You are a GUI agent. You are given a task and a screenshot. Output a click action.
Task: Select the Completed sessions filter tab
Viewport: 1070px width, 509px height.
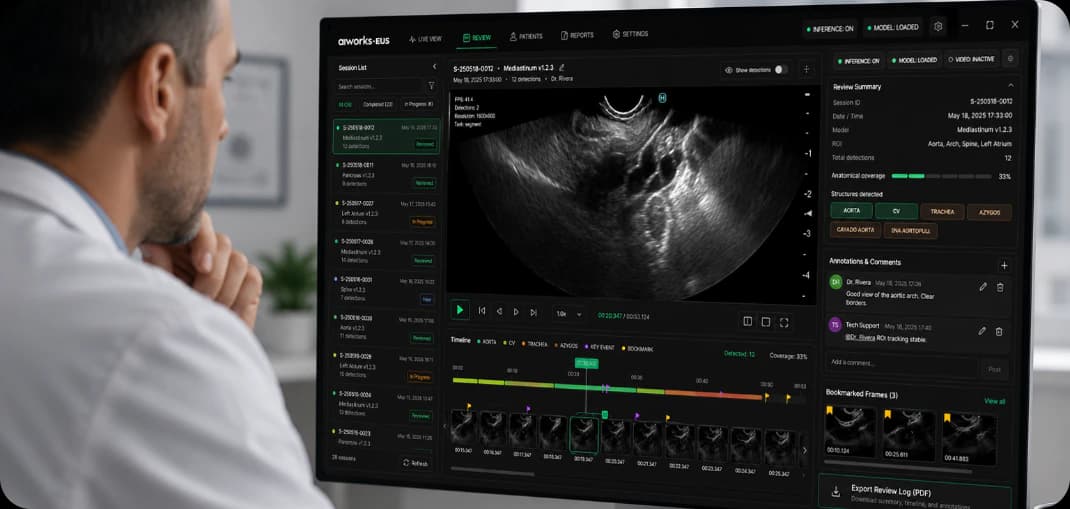tap(378, 104)
